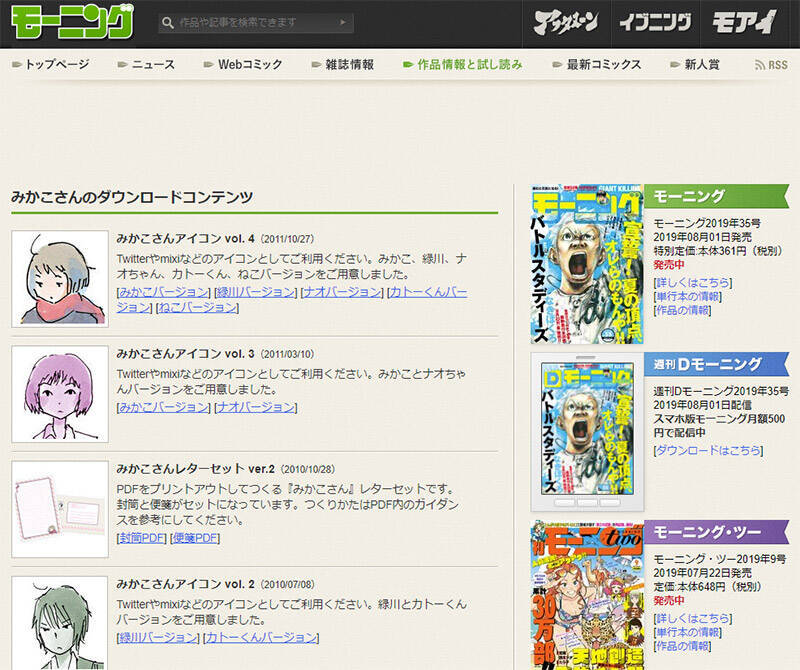Open the イブニング magazine logo link
Screen dimensions: 800x670
[x=654, y=22]
